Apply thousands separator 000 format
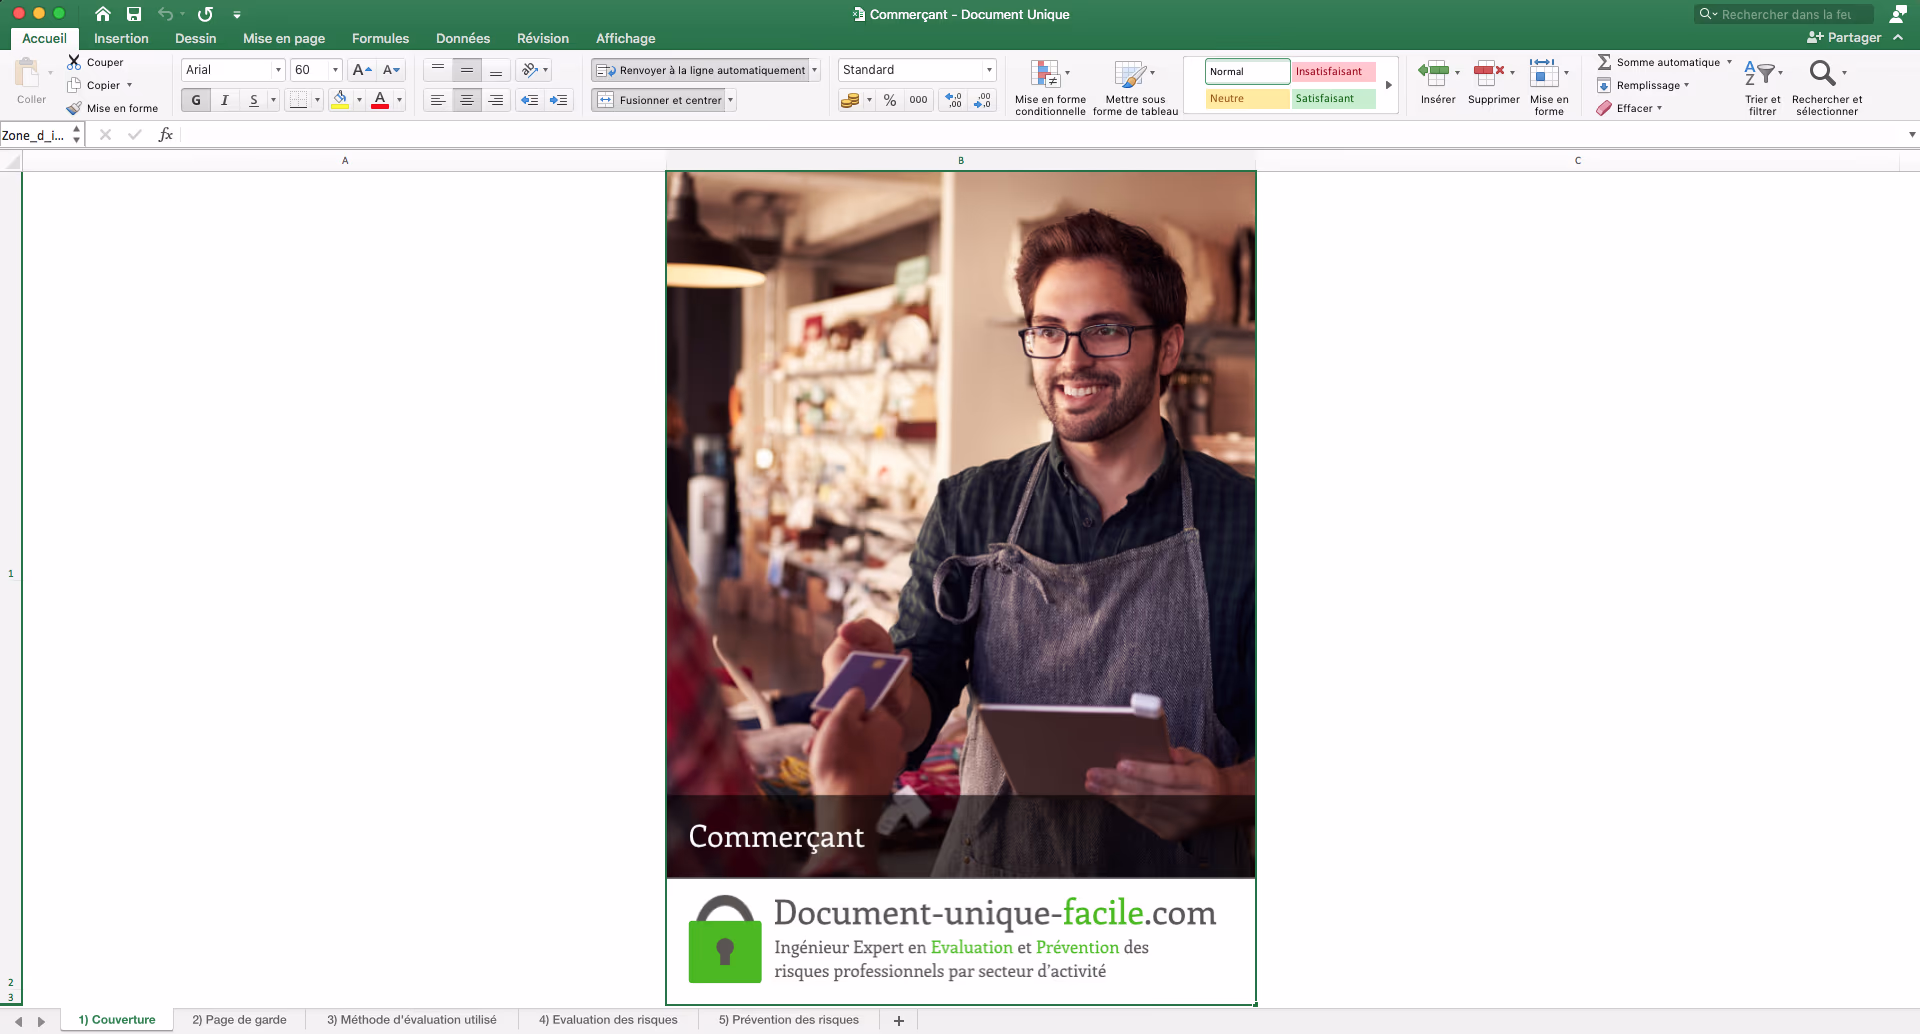Image resolution: width=1920 pixels, height=1034 pixels. pyautogui.click(x=918, y=100)
